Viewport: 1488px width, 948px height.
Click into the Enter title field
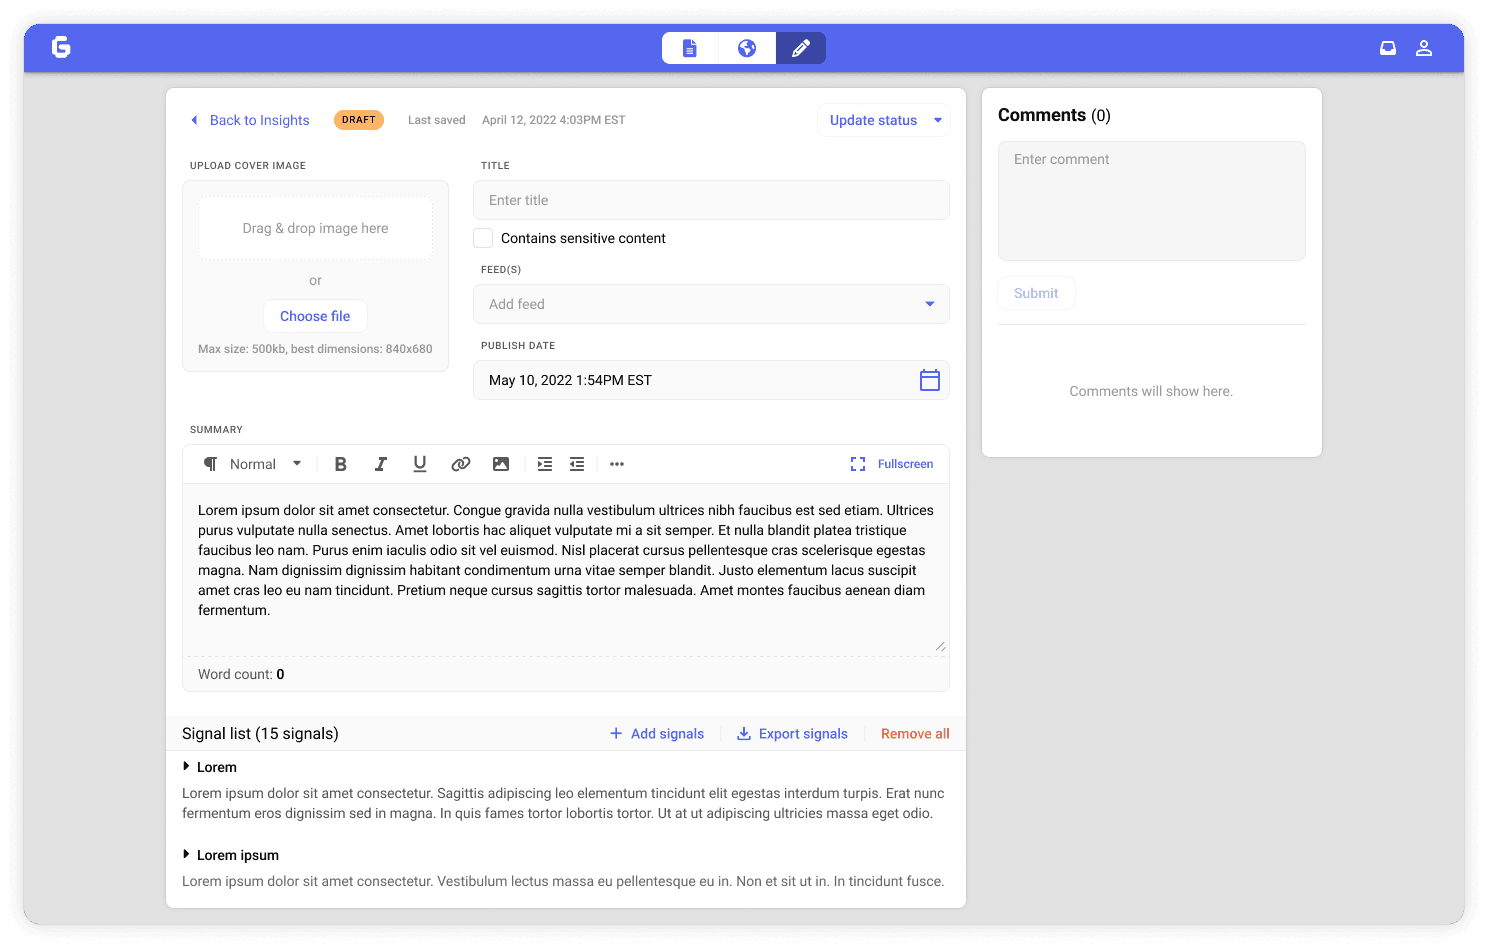[x=711, y=200]
